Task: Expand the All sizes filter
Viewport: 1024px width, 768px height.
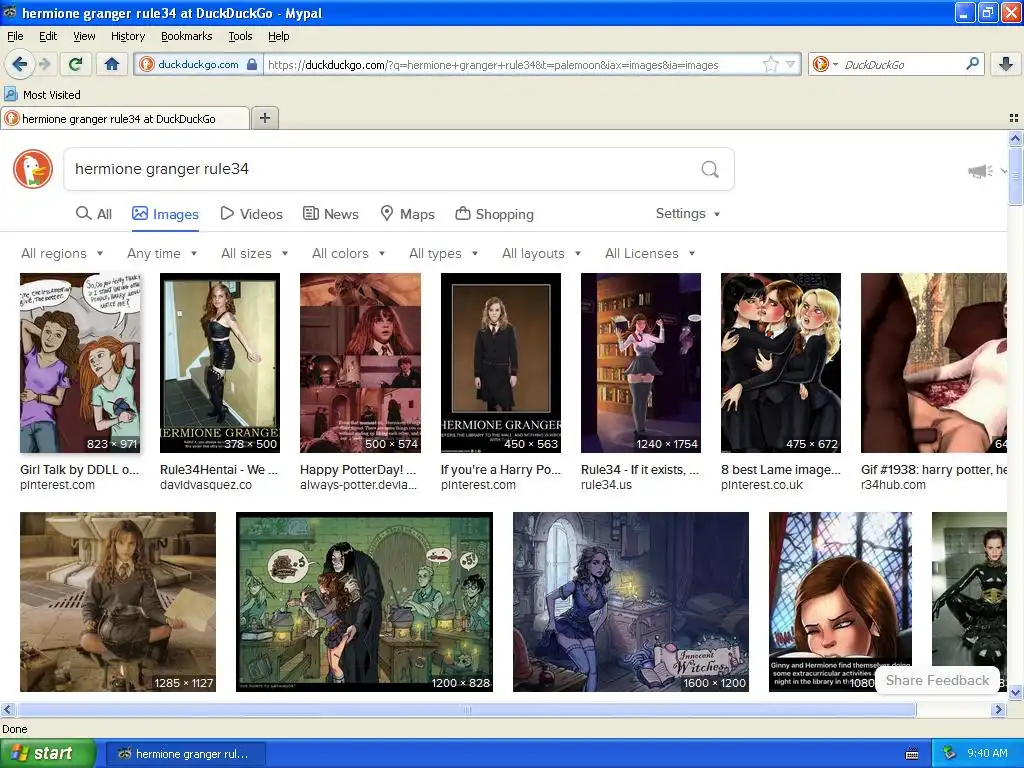Action: point(255,253)
